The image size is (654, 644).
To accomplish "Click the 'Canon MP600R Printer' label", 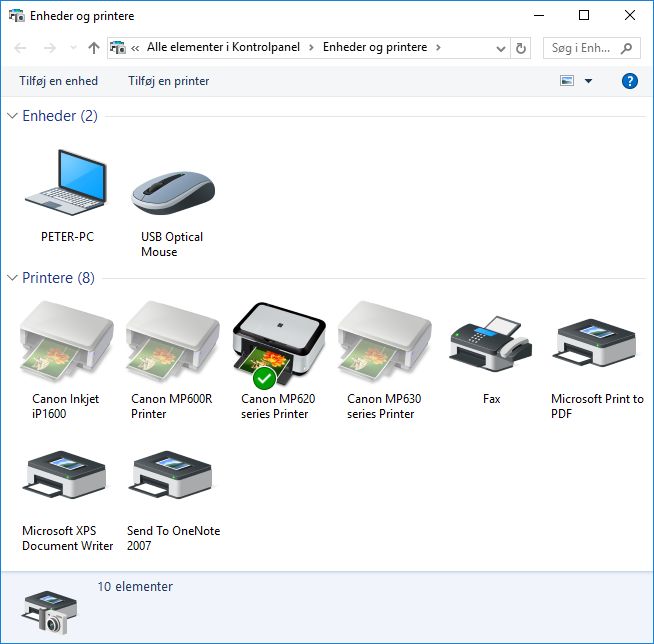I will [171, 406].
